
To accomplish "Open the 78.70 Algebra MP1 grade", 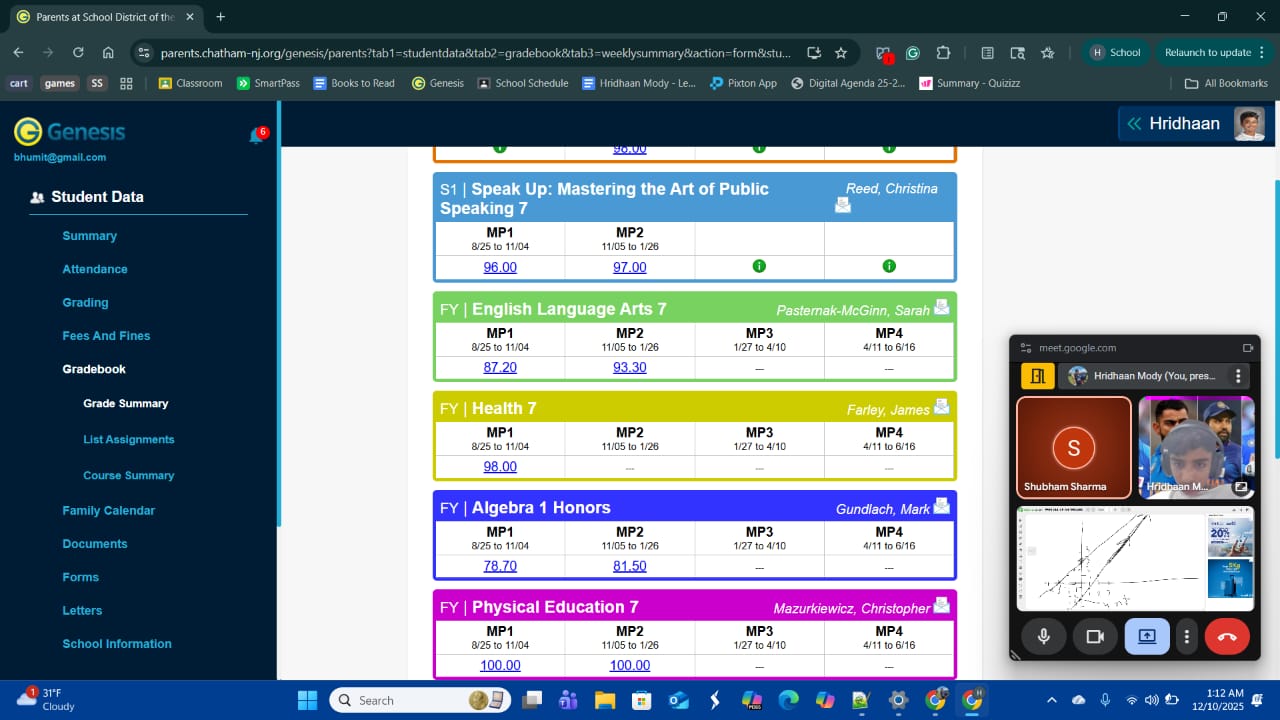I will tap(500, 566).
